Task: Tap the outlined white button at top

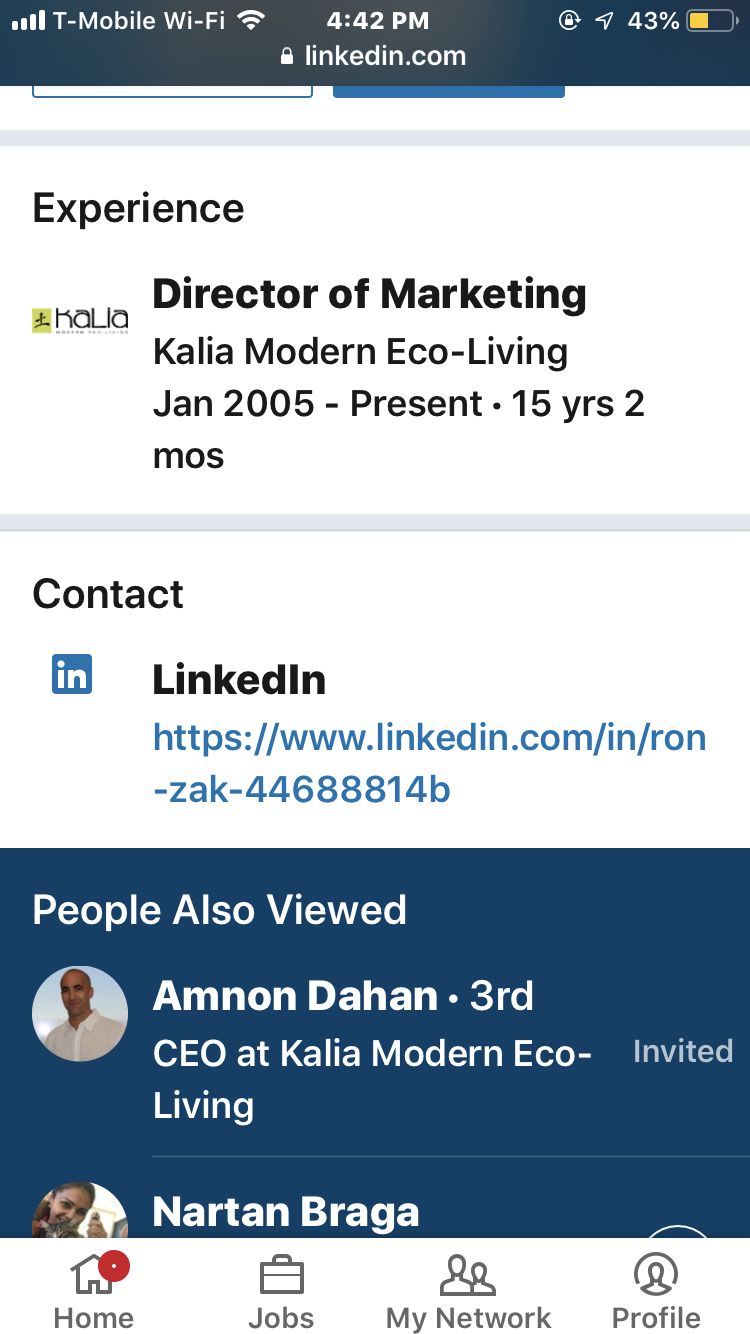Action: [173, 91]
